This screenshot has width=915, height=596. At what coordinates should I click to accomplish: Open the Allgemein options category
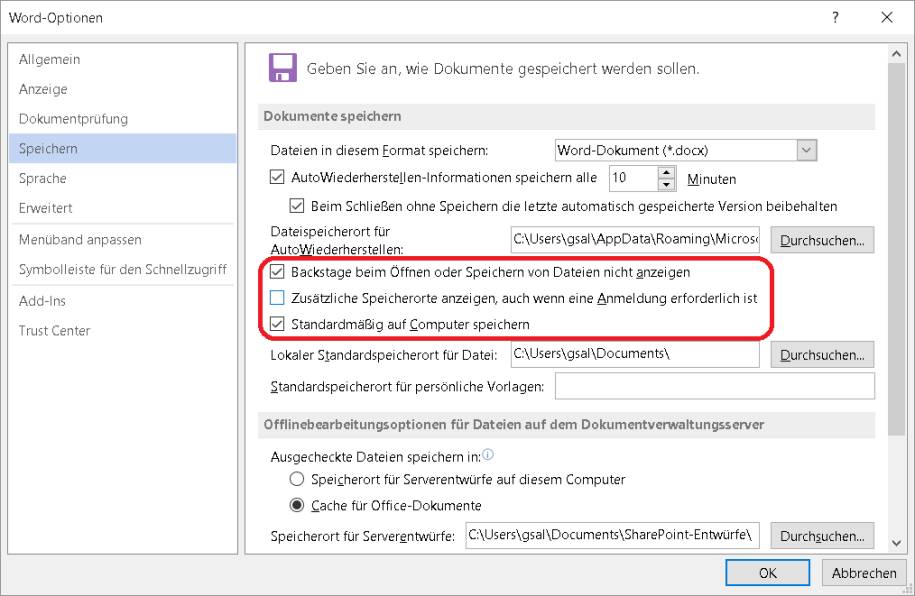(50, 59)
